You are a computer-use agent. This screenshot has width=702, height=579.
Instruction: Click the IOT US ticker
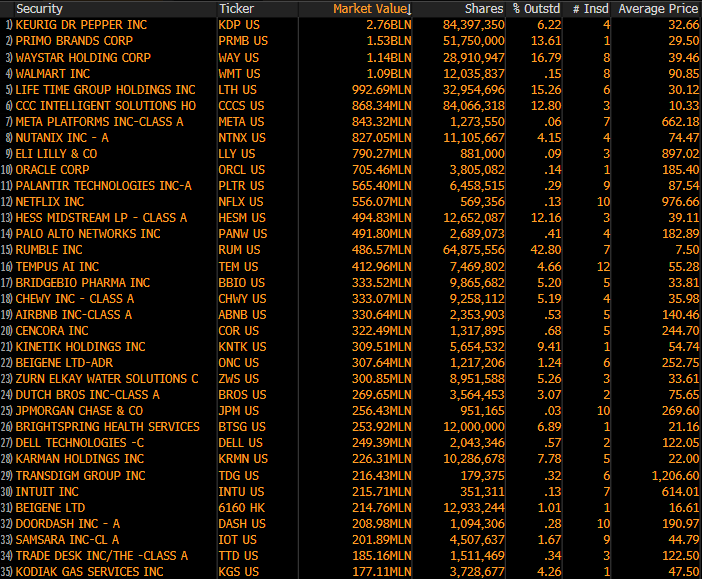coord(238,540)
